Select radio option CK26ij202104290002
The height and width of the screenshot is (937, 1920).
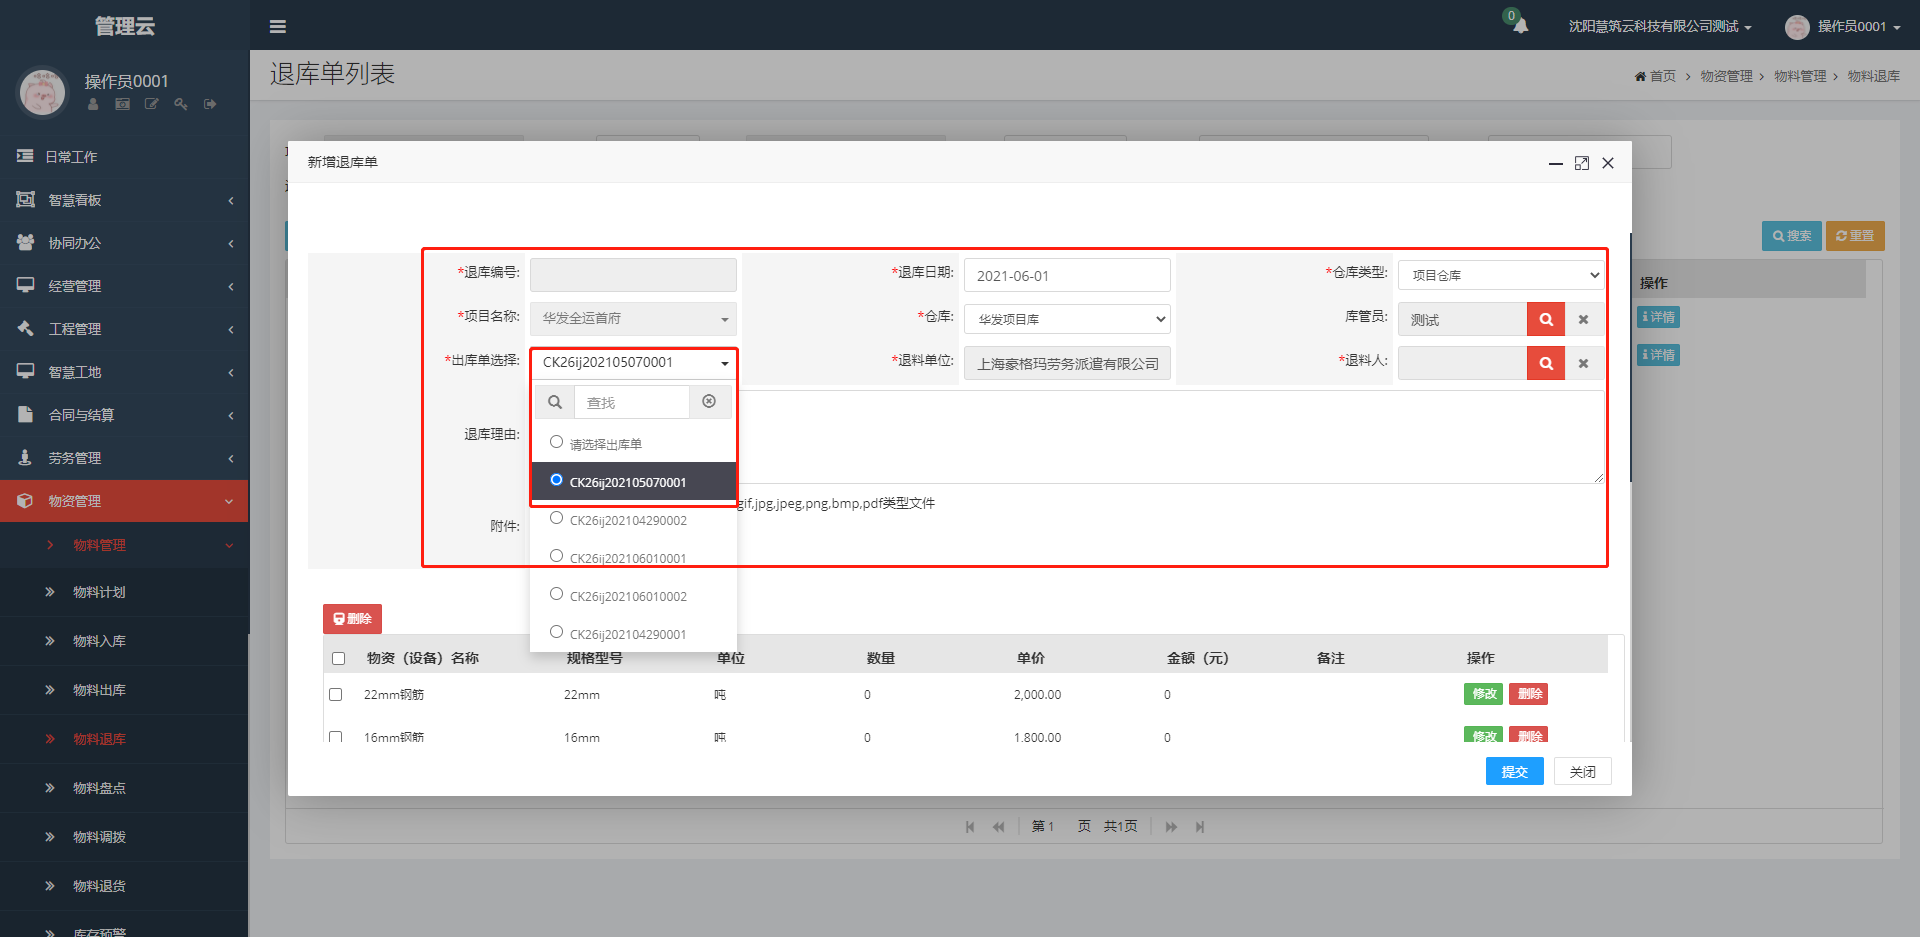point(557,518)
